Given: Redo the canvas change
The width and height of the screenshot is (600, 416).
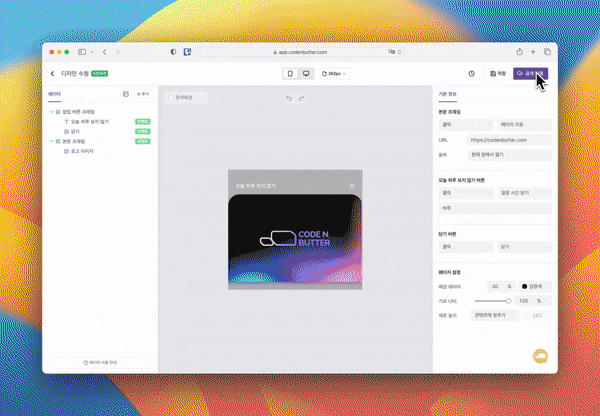Looking at the screenshot, I should point(302,98).
